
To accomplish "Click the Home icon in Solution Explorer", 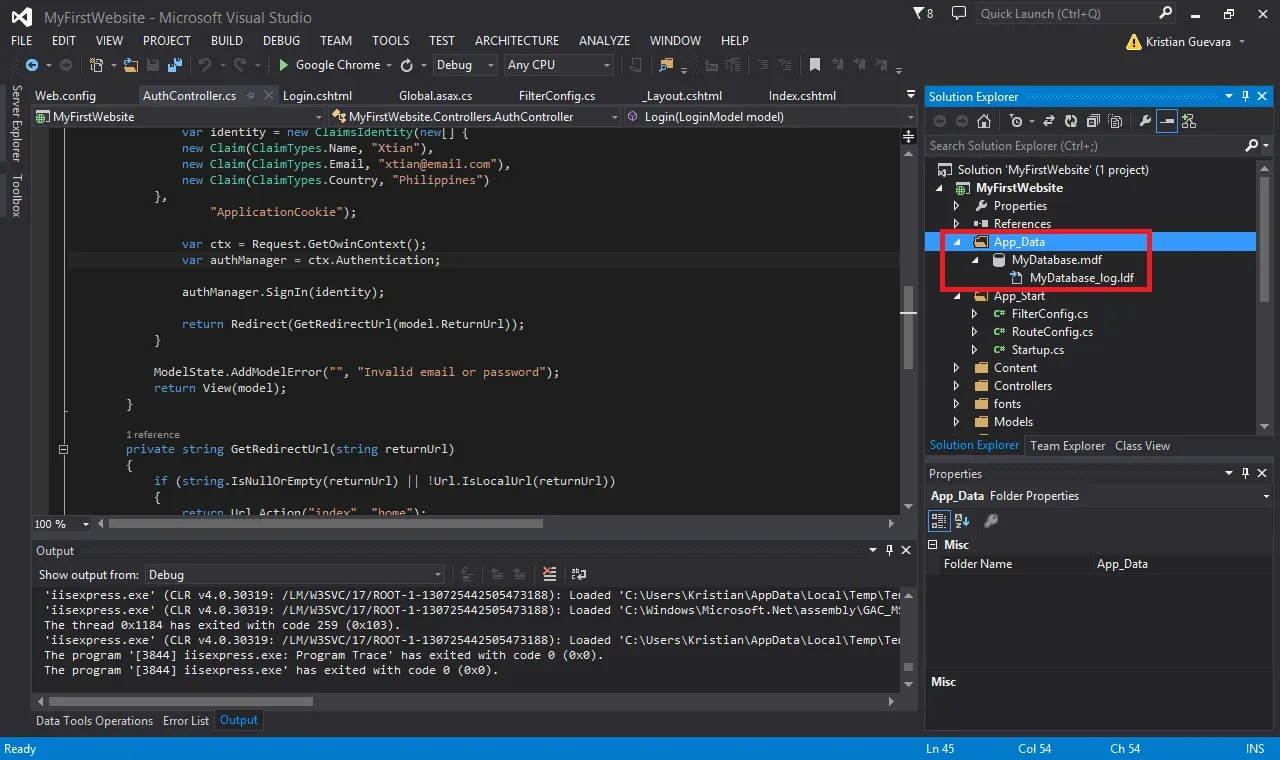I will tap(984, 121).
